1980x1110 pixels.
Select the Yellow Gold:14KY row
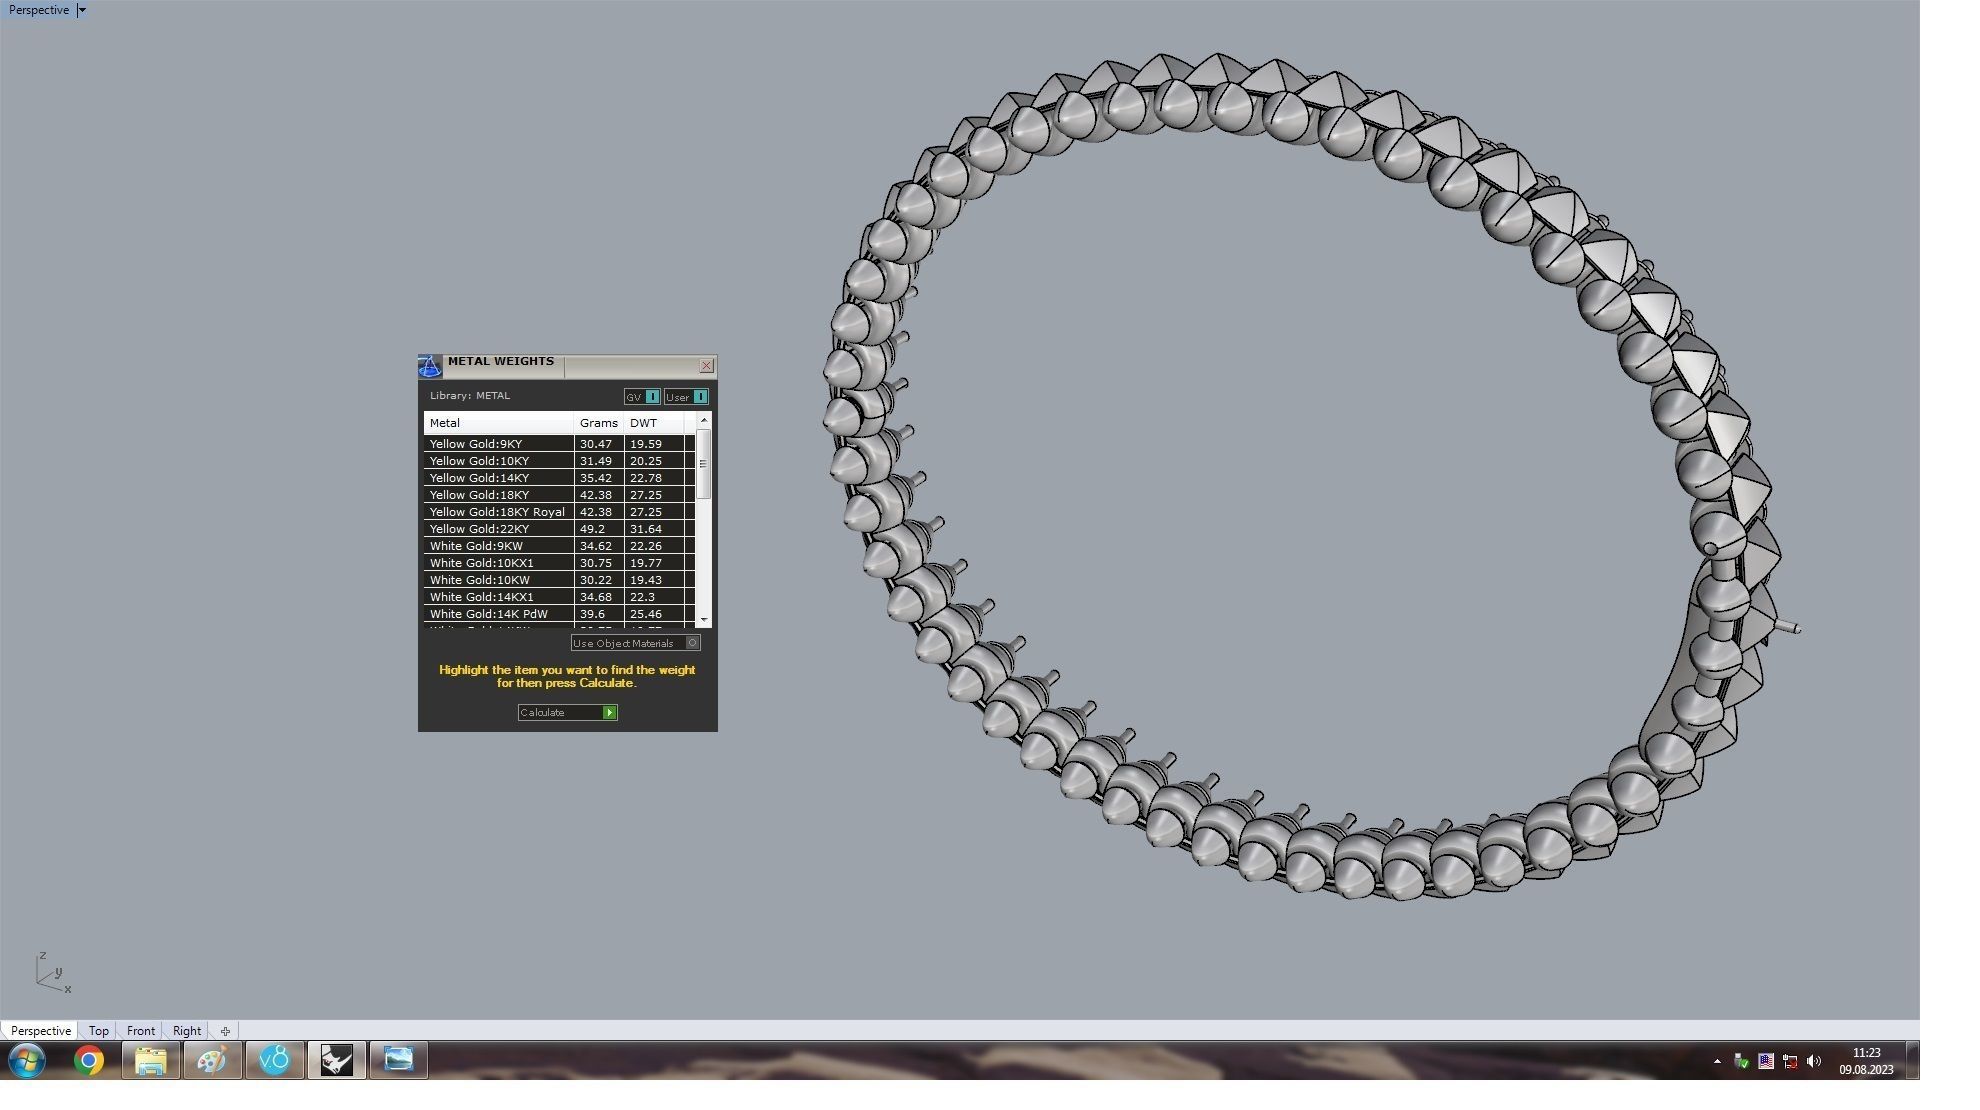559,478
